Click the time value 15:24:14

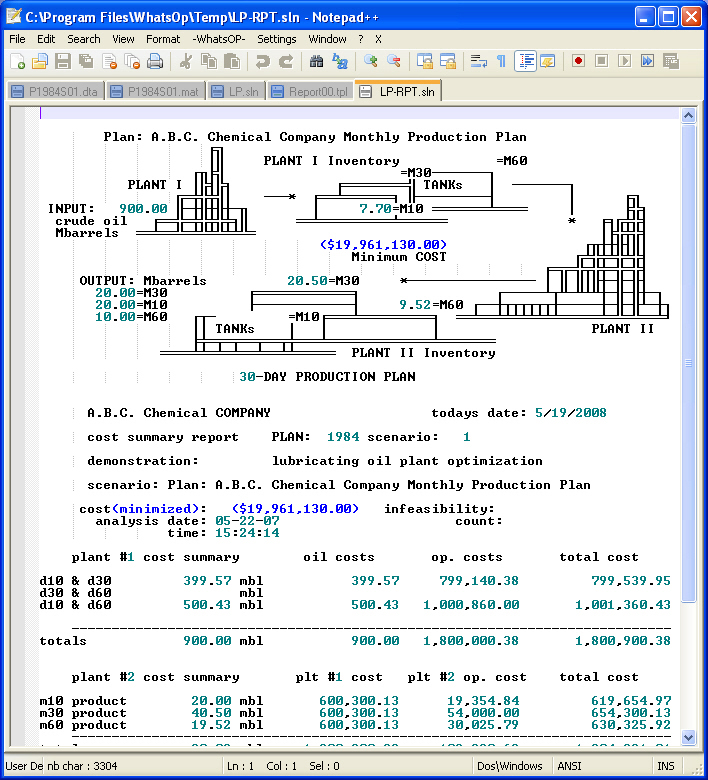pyautogui.click(x=247, y=533)
